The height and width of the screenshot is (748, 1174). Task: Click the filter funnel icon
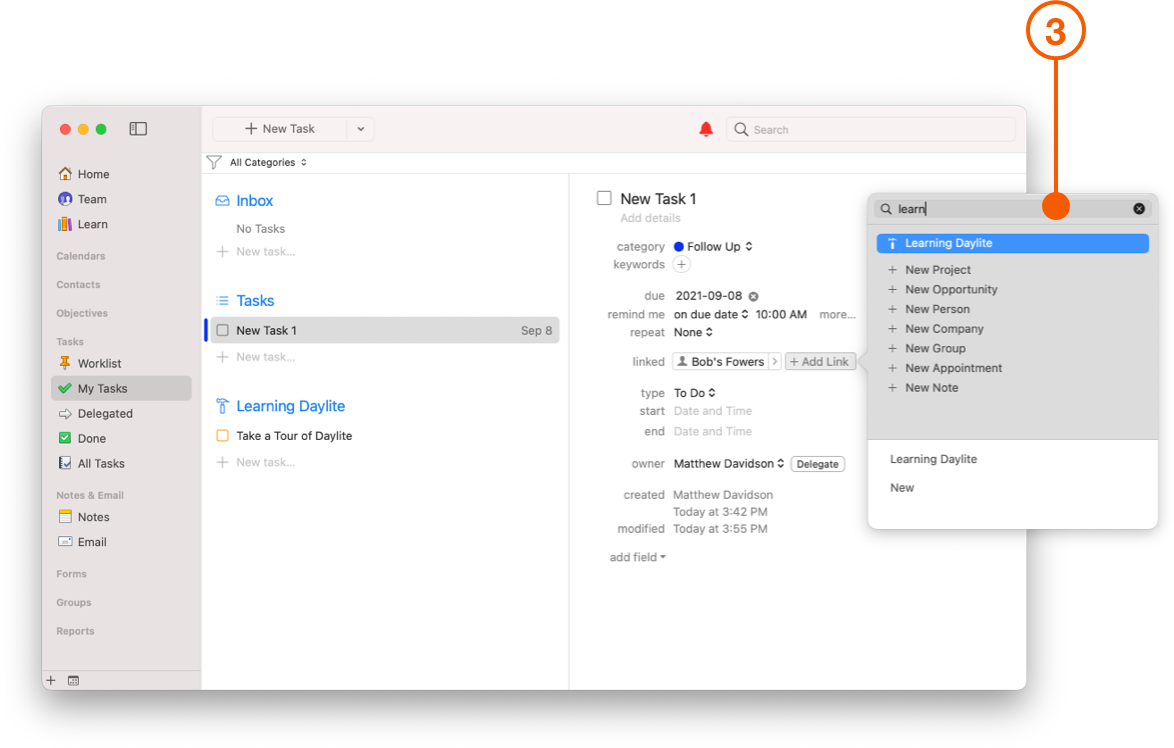coord(214,162)
